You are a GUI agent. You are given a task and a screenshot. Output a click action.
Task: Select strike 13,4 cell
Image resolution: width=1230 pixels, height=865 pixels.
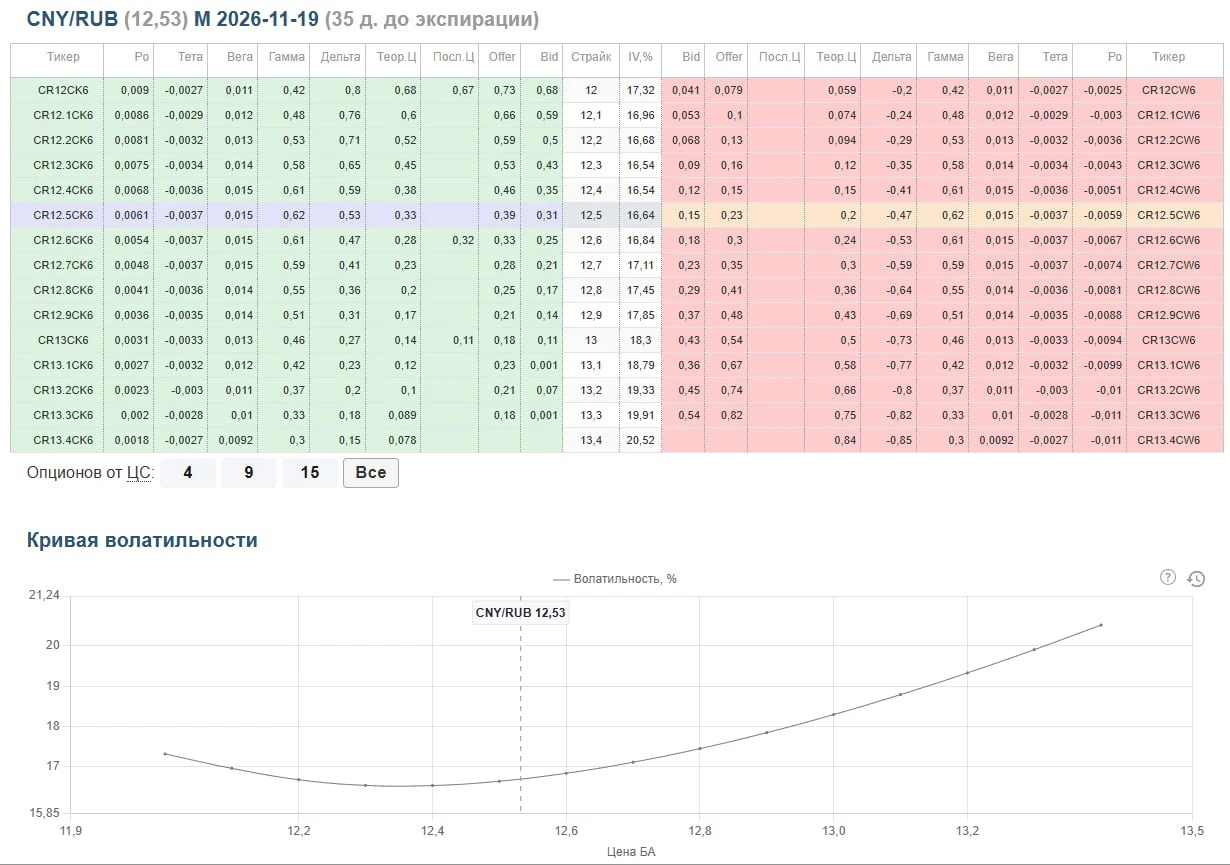coord(591,440)
